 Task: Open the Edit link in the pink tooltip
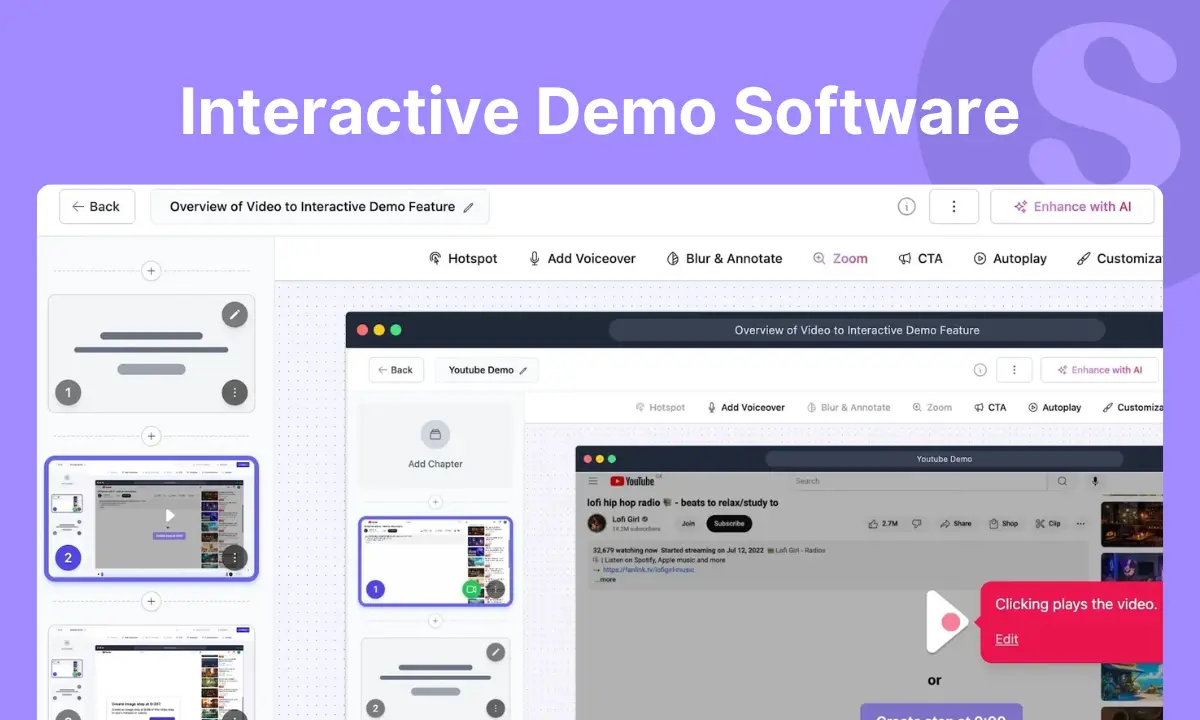(x=1006, y=639)
